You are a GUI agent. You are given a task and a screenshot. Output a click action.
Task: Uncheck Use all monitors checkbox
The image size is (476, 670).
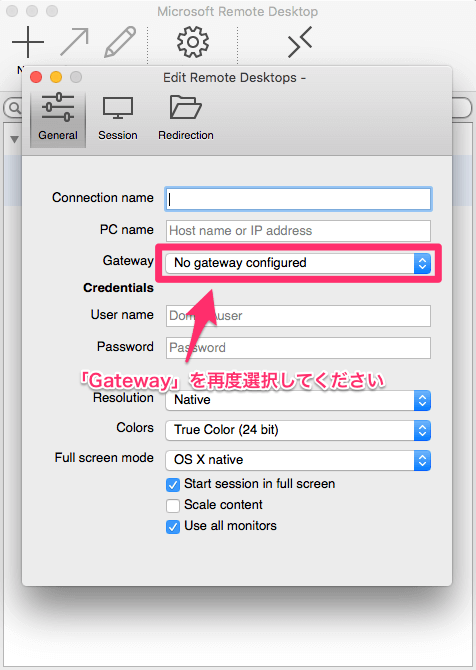coord(173,527)
